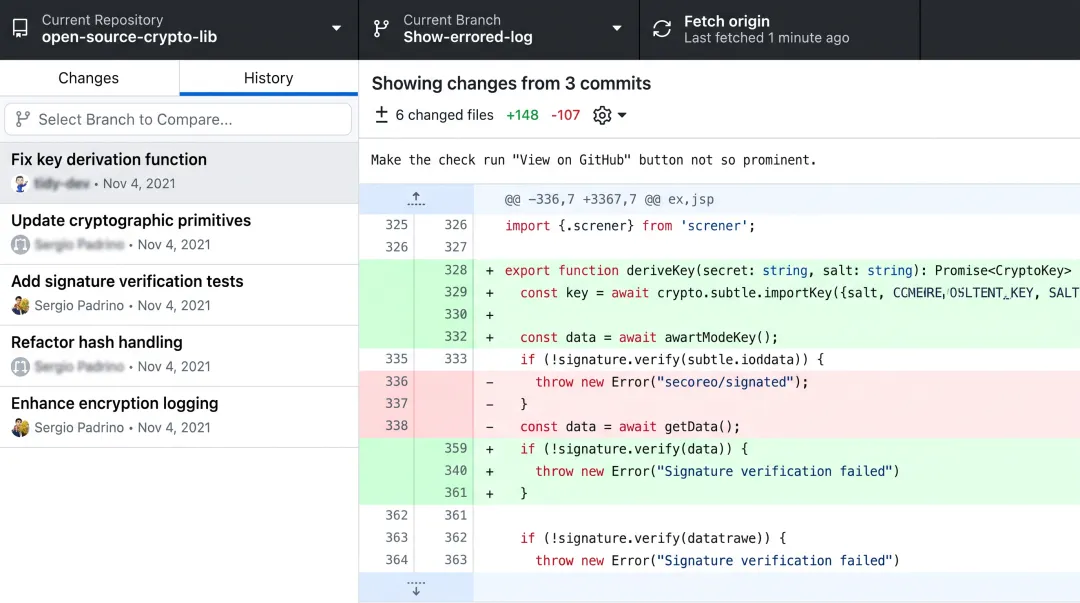Click avatar on 'Fix key derivation function' commit
1080x603 pixels.
[x=21, y=184]
